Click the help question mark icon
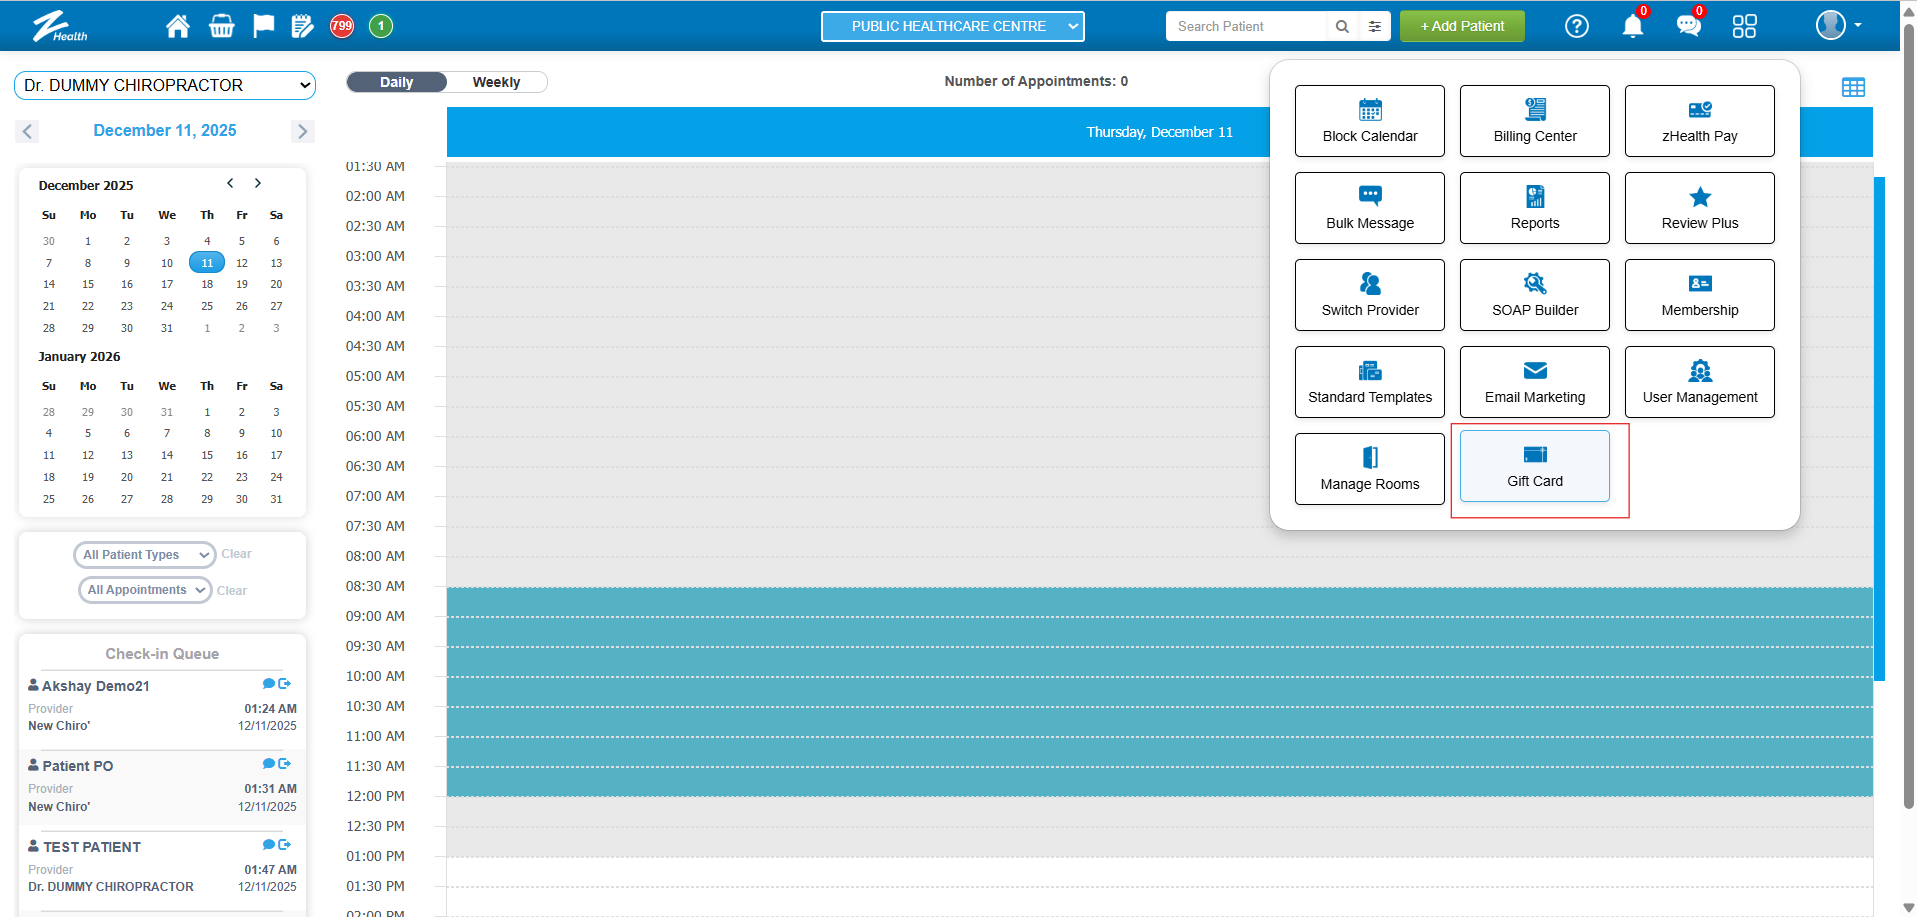1917x917 pixels. 1576,26
